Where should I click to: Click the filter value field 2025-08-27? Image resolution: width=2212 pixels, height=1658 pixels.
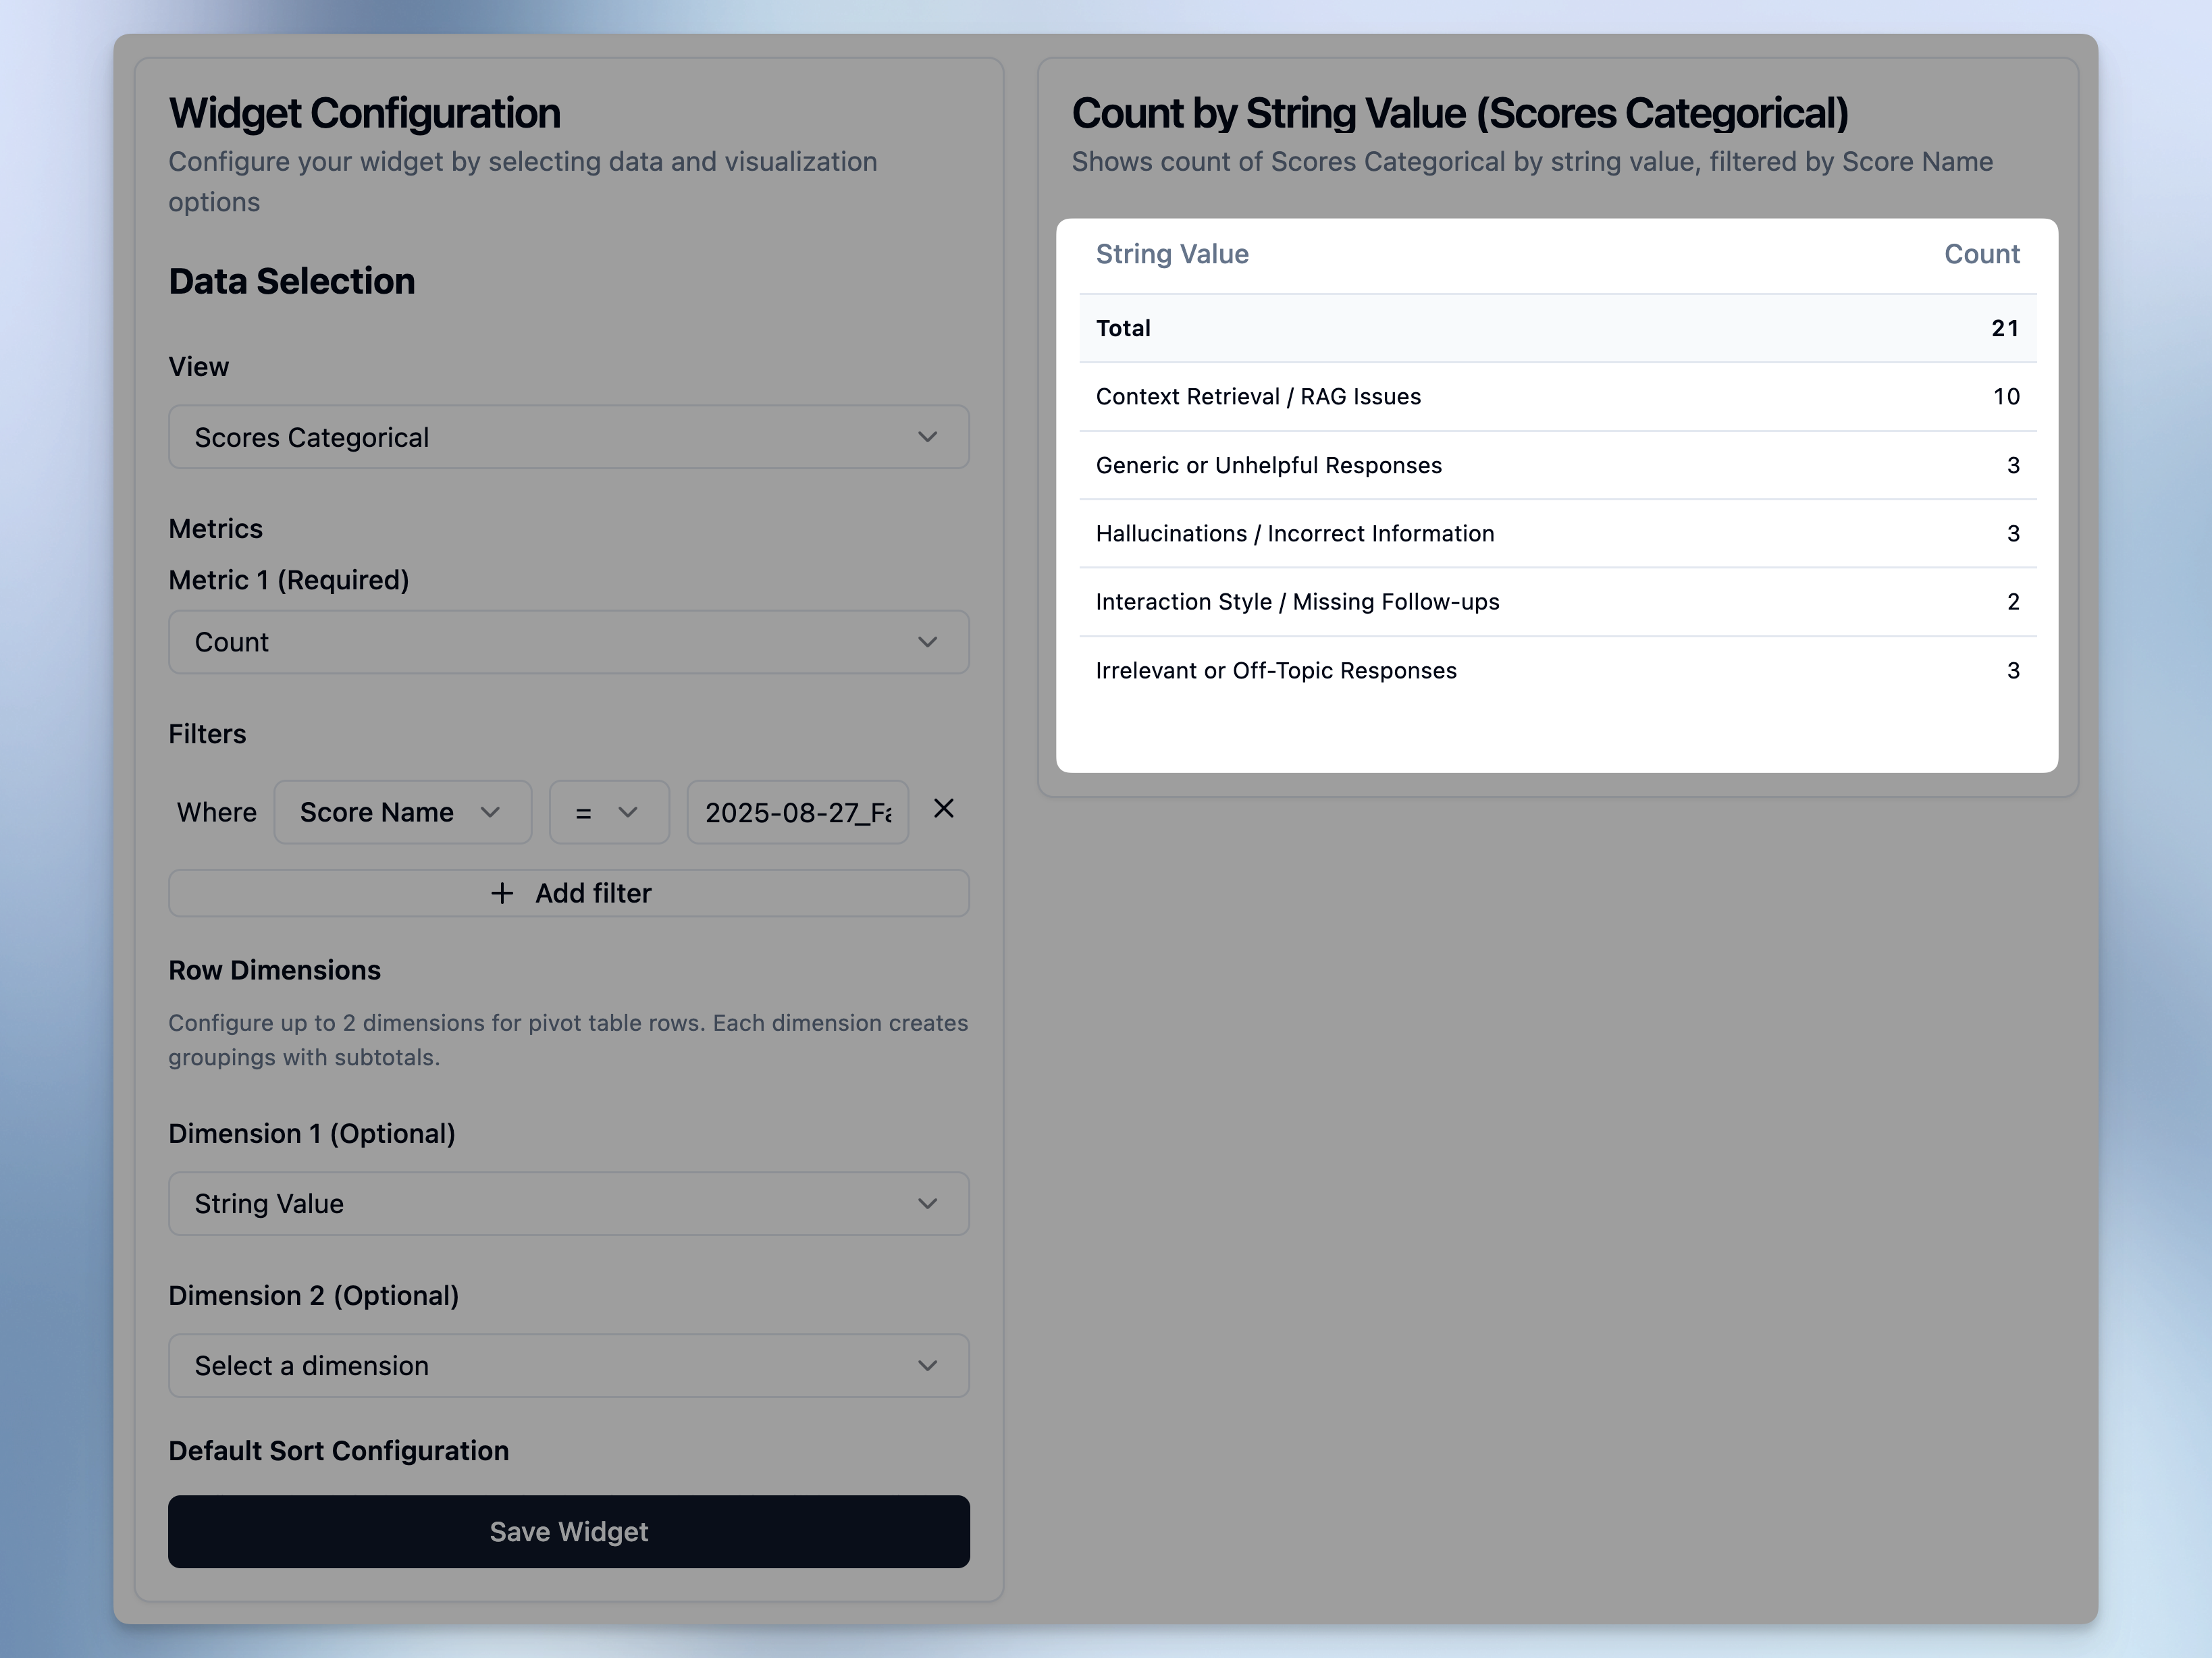[x=797, y=812]
